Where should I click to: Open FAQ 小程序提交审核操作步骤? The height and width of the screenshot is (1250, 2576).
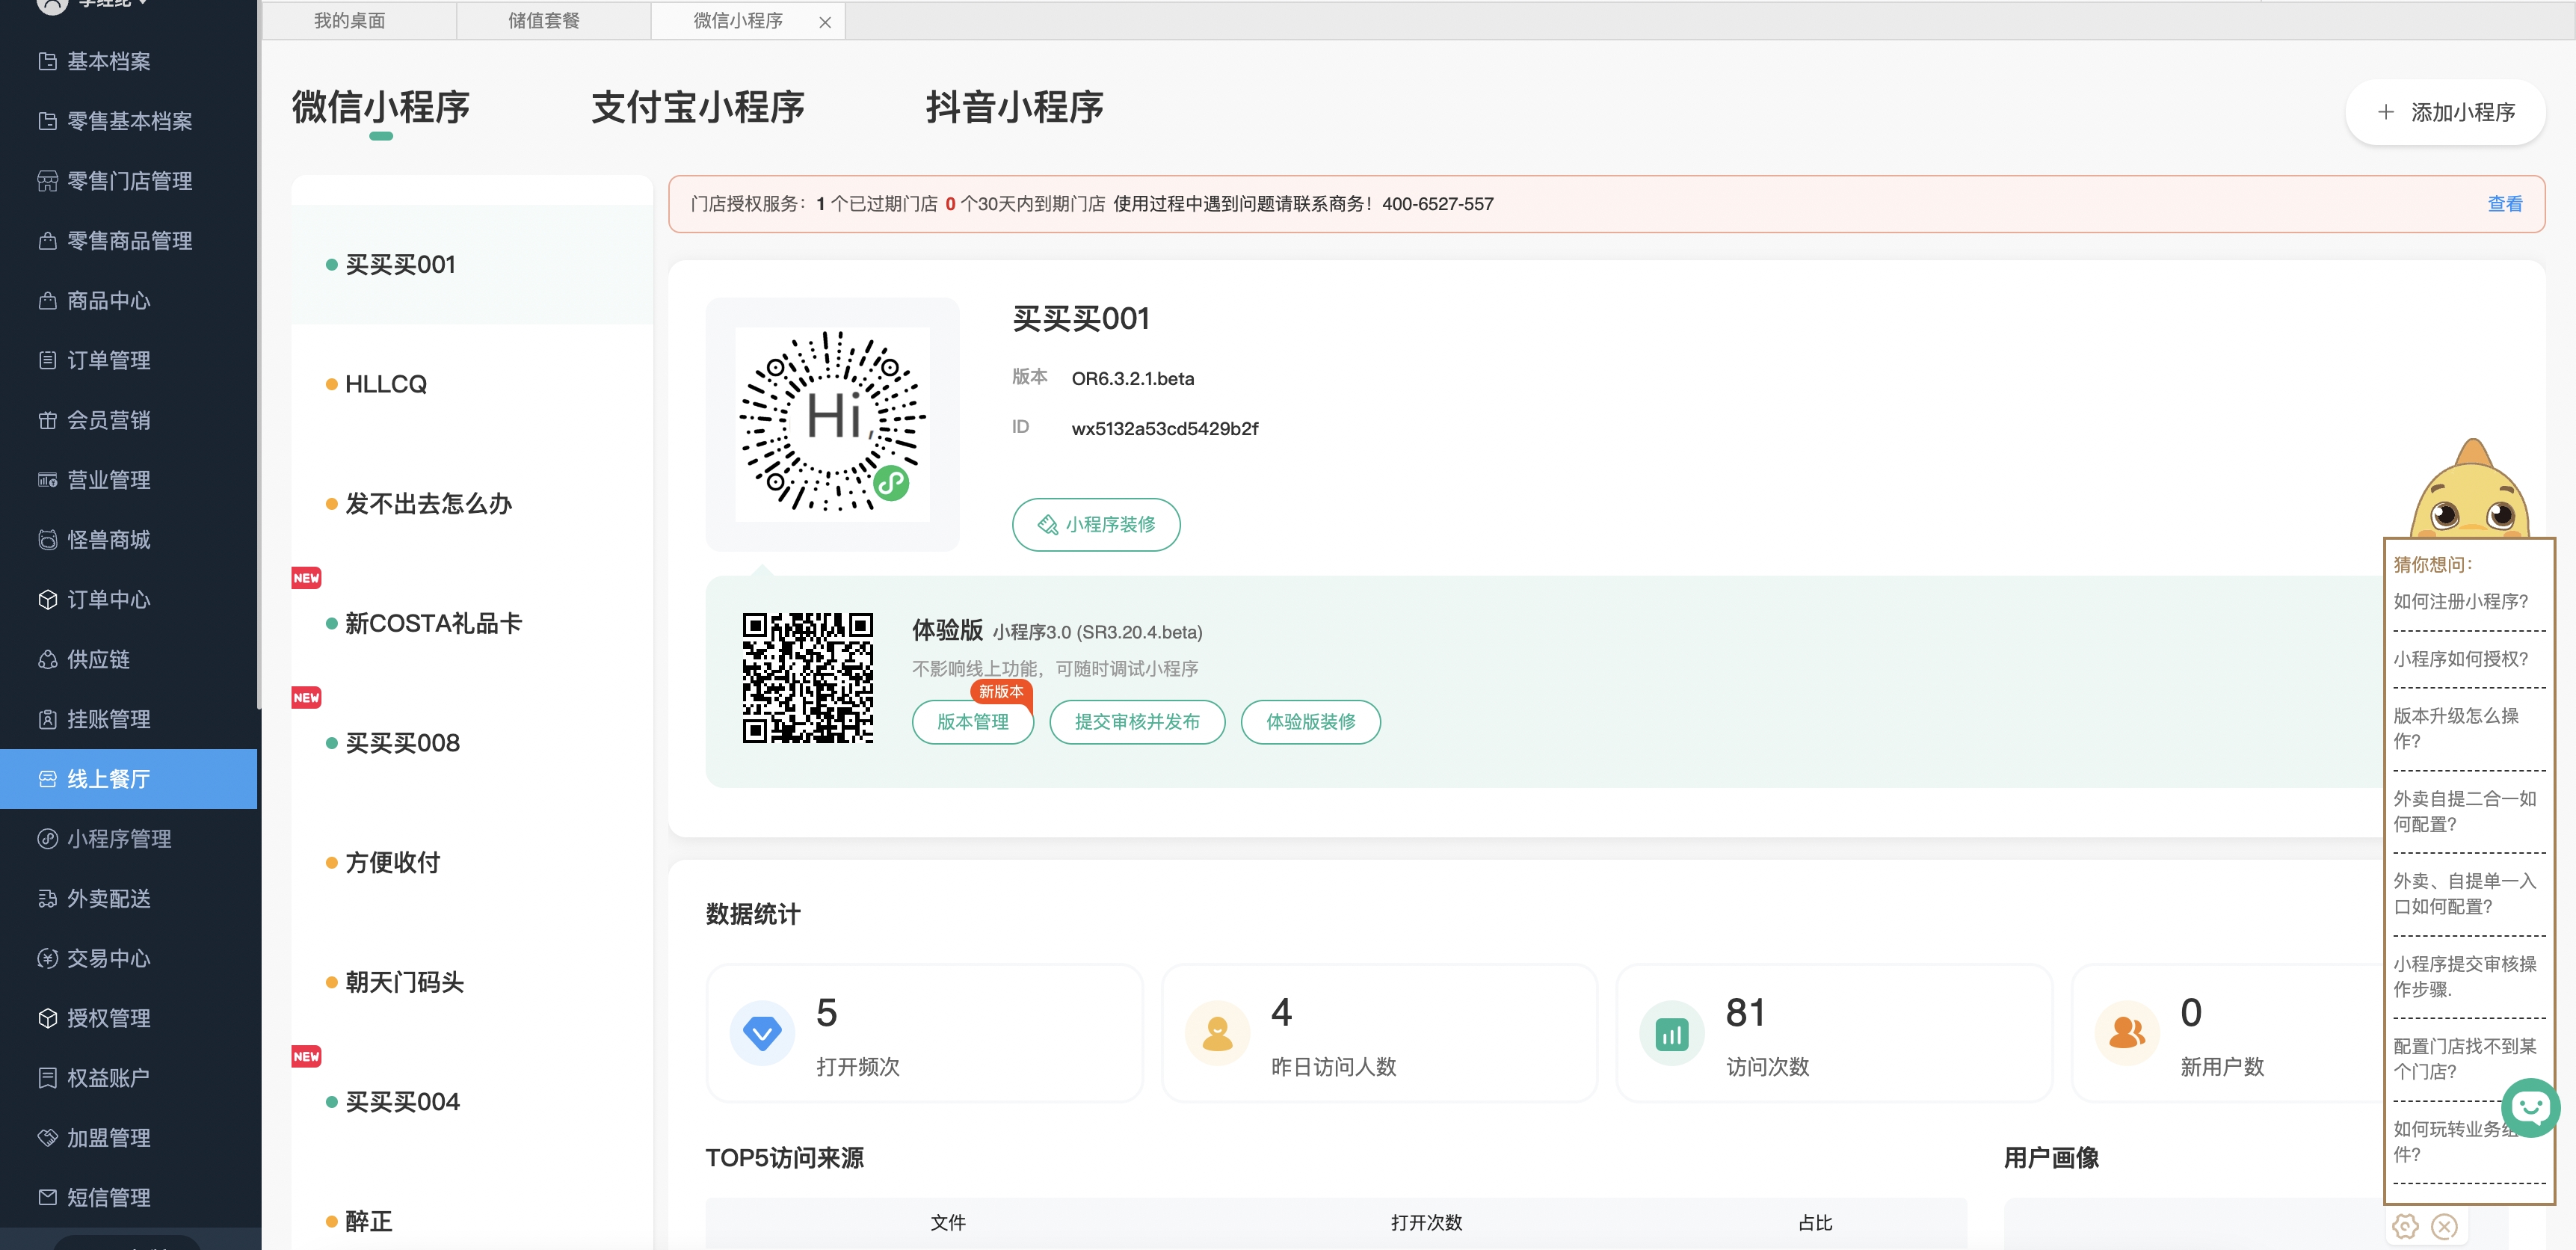click(x=2465, y=977)
